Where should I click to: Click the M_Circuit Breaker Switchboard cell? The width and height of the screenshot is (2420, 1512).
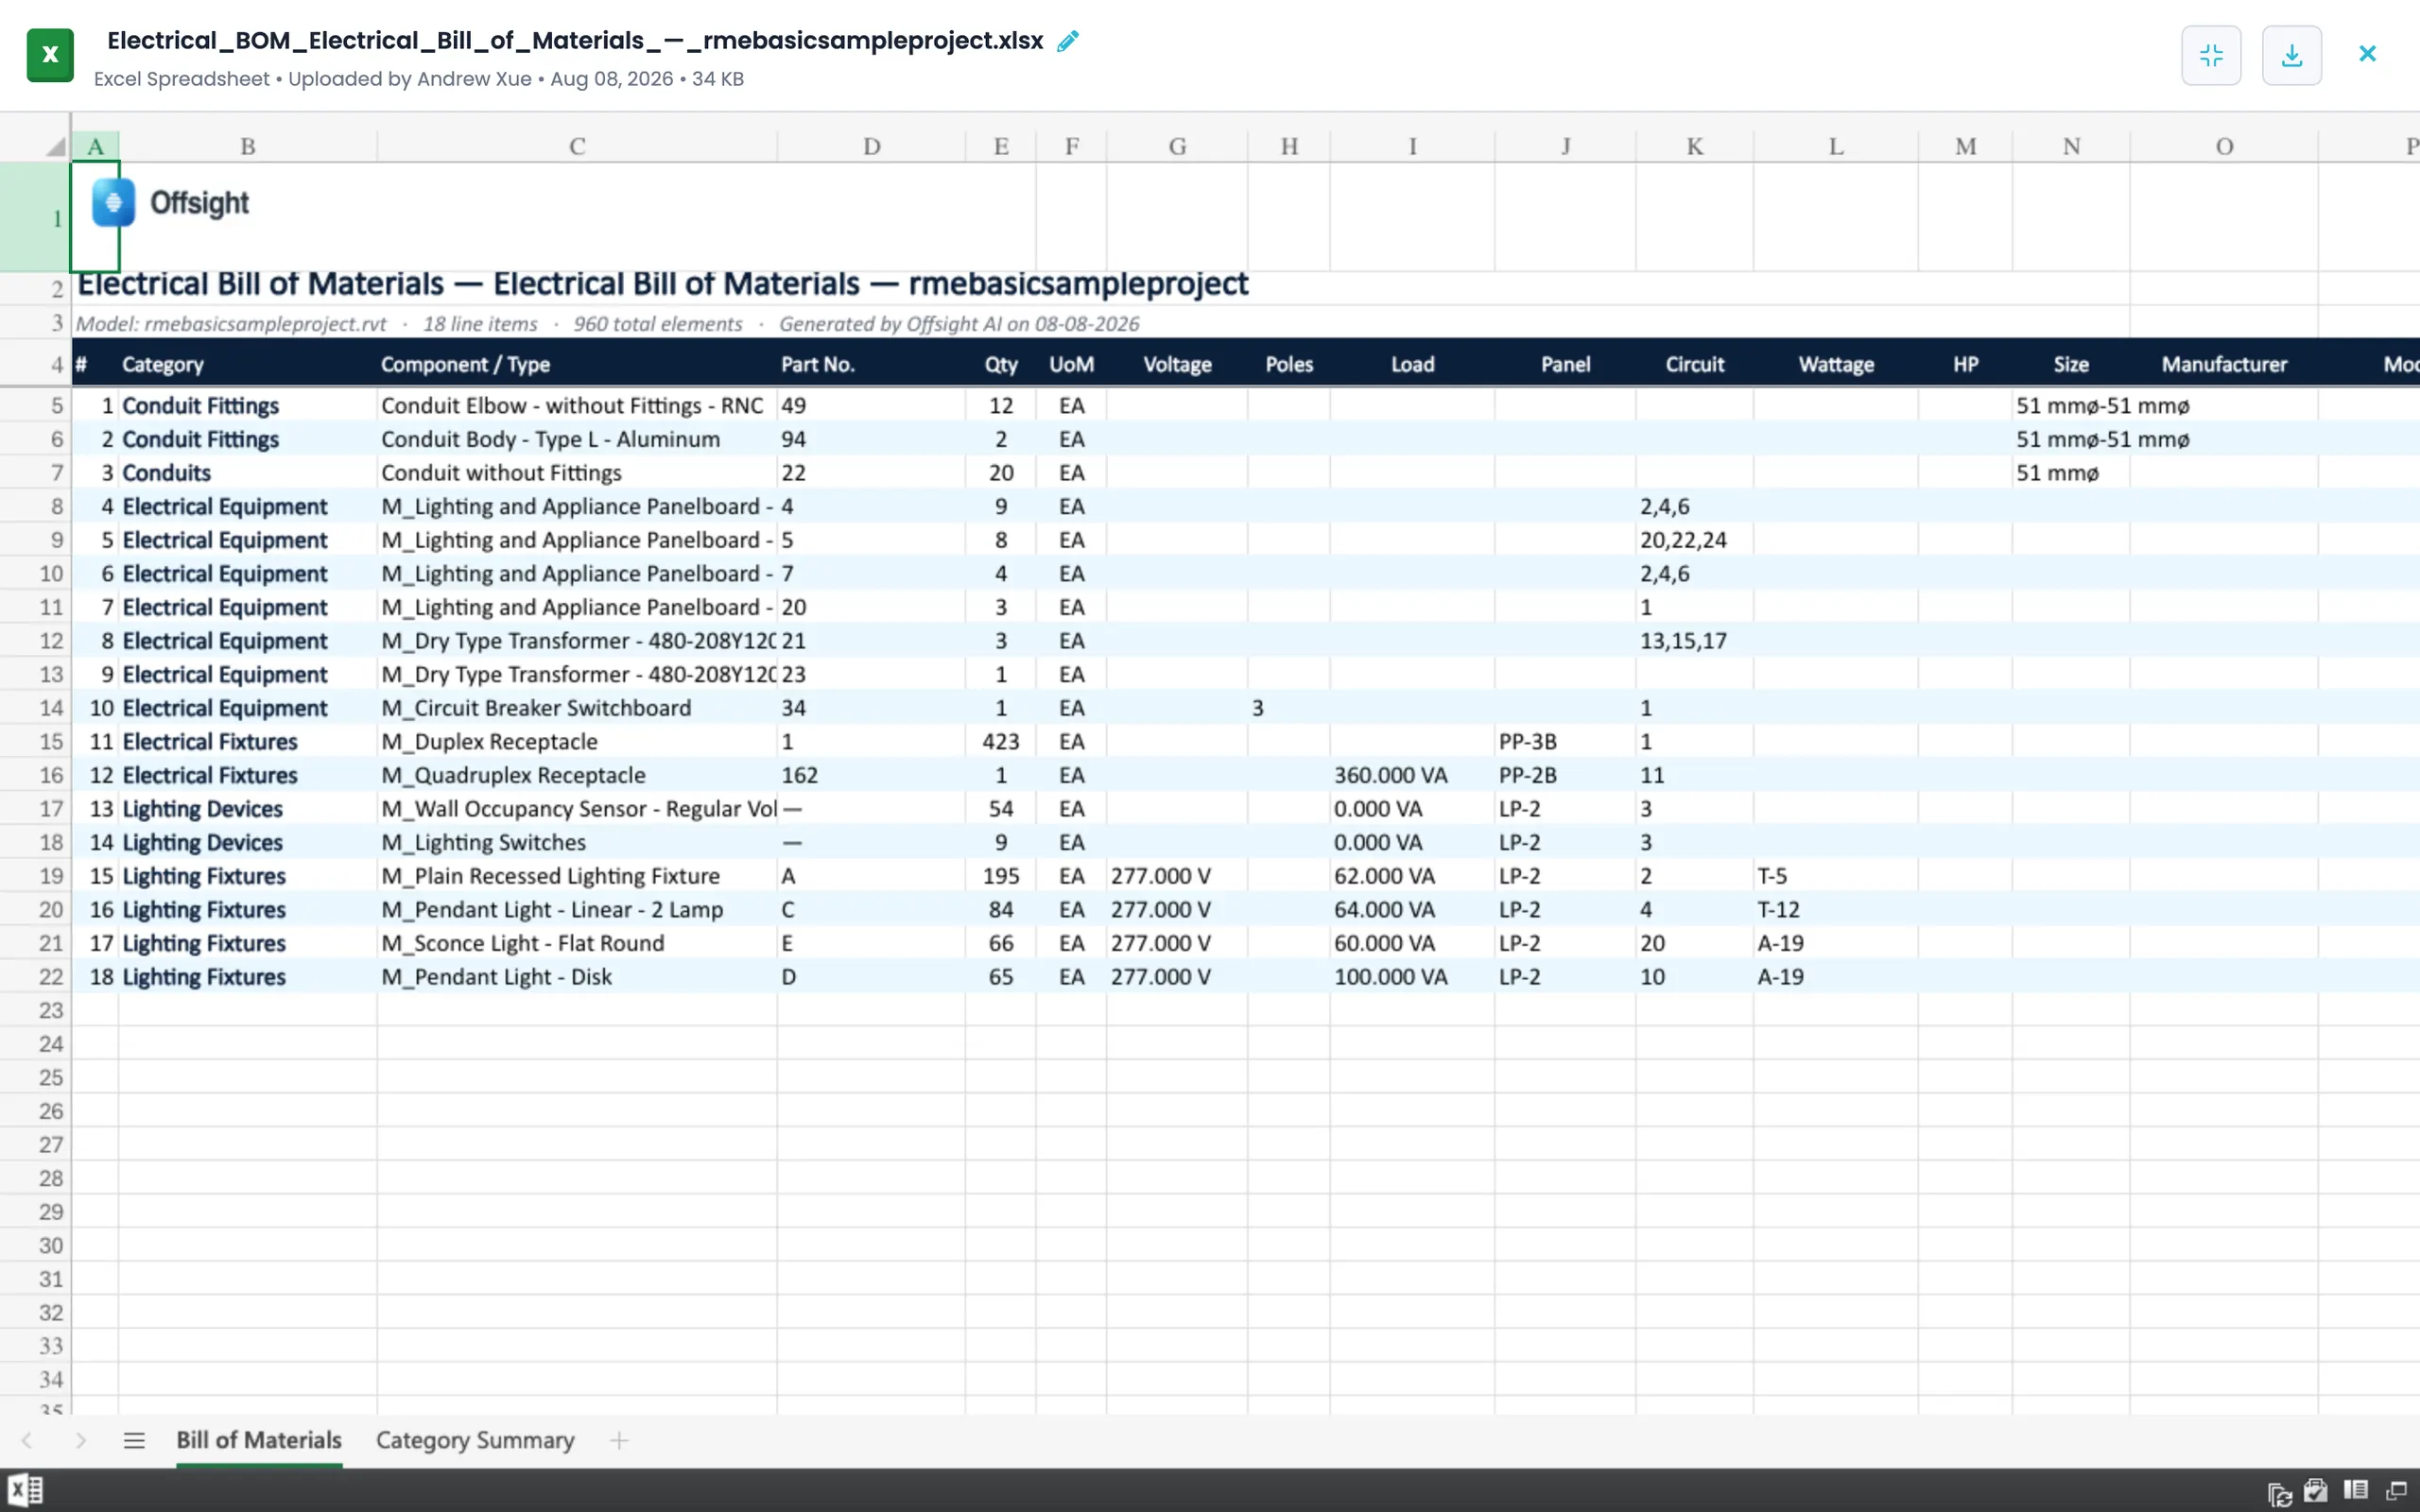tap(577, 708)
